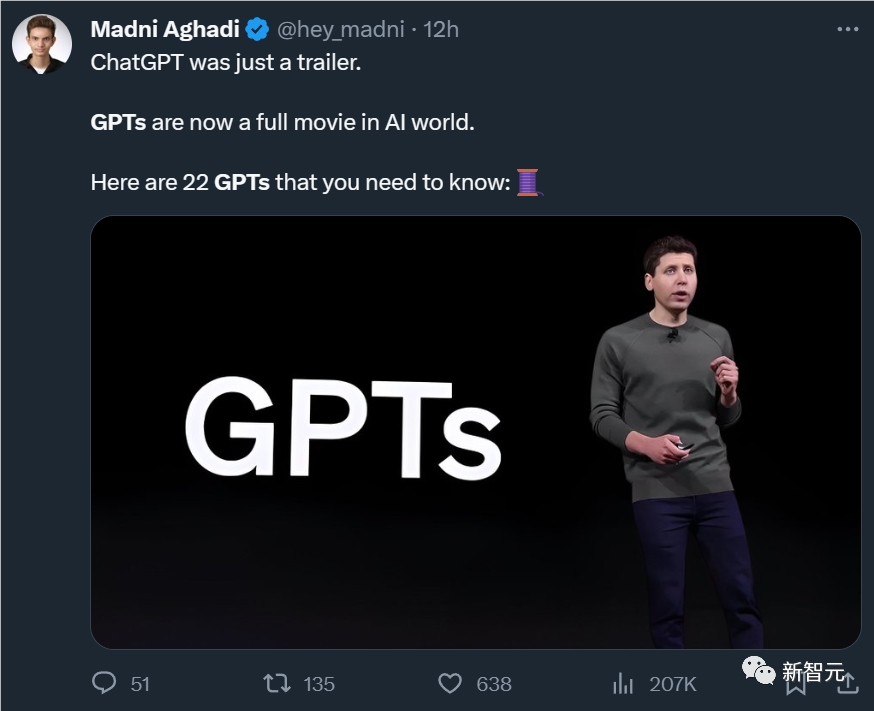Image resolution: width=874 pixels, height=711 pixels.
Task: Click the "Here are 22 GPTs" line
Action: (x=300, y=182)
